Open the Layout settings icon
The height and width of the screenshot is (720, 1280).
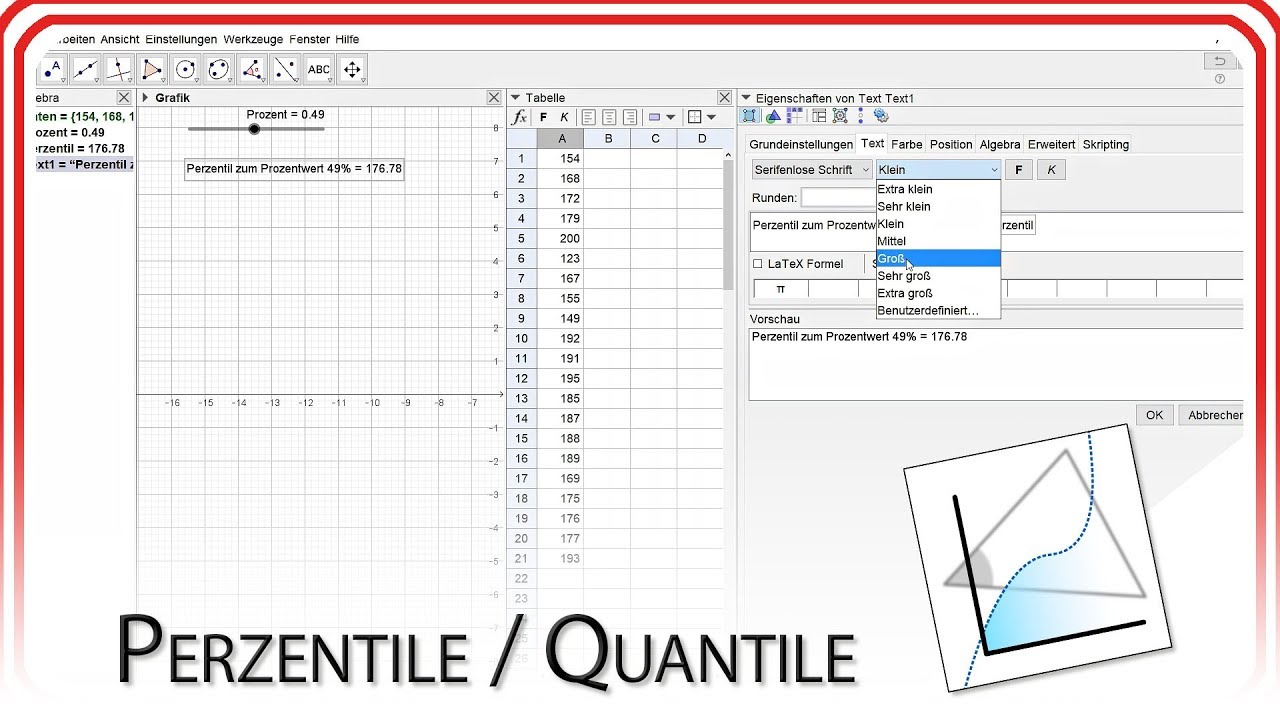coord(819,116)
